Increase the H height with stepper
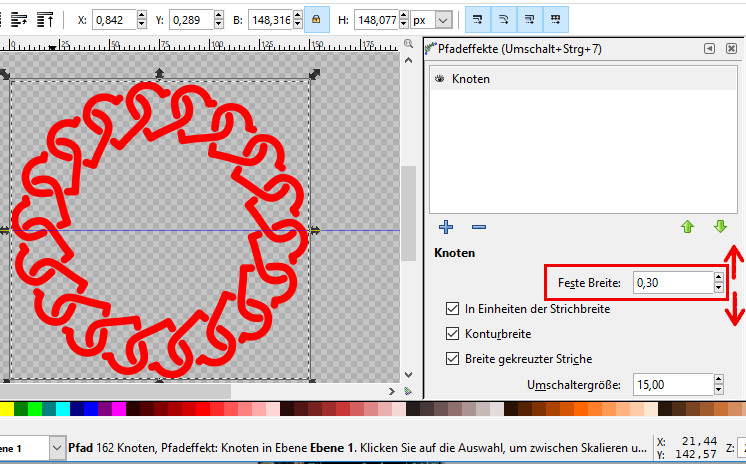 (403, 16)
